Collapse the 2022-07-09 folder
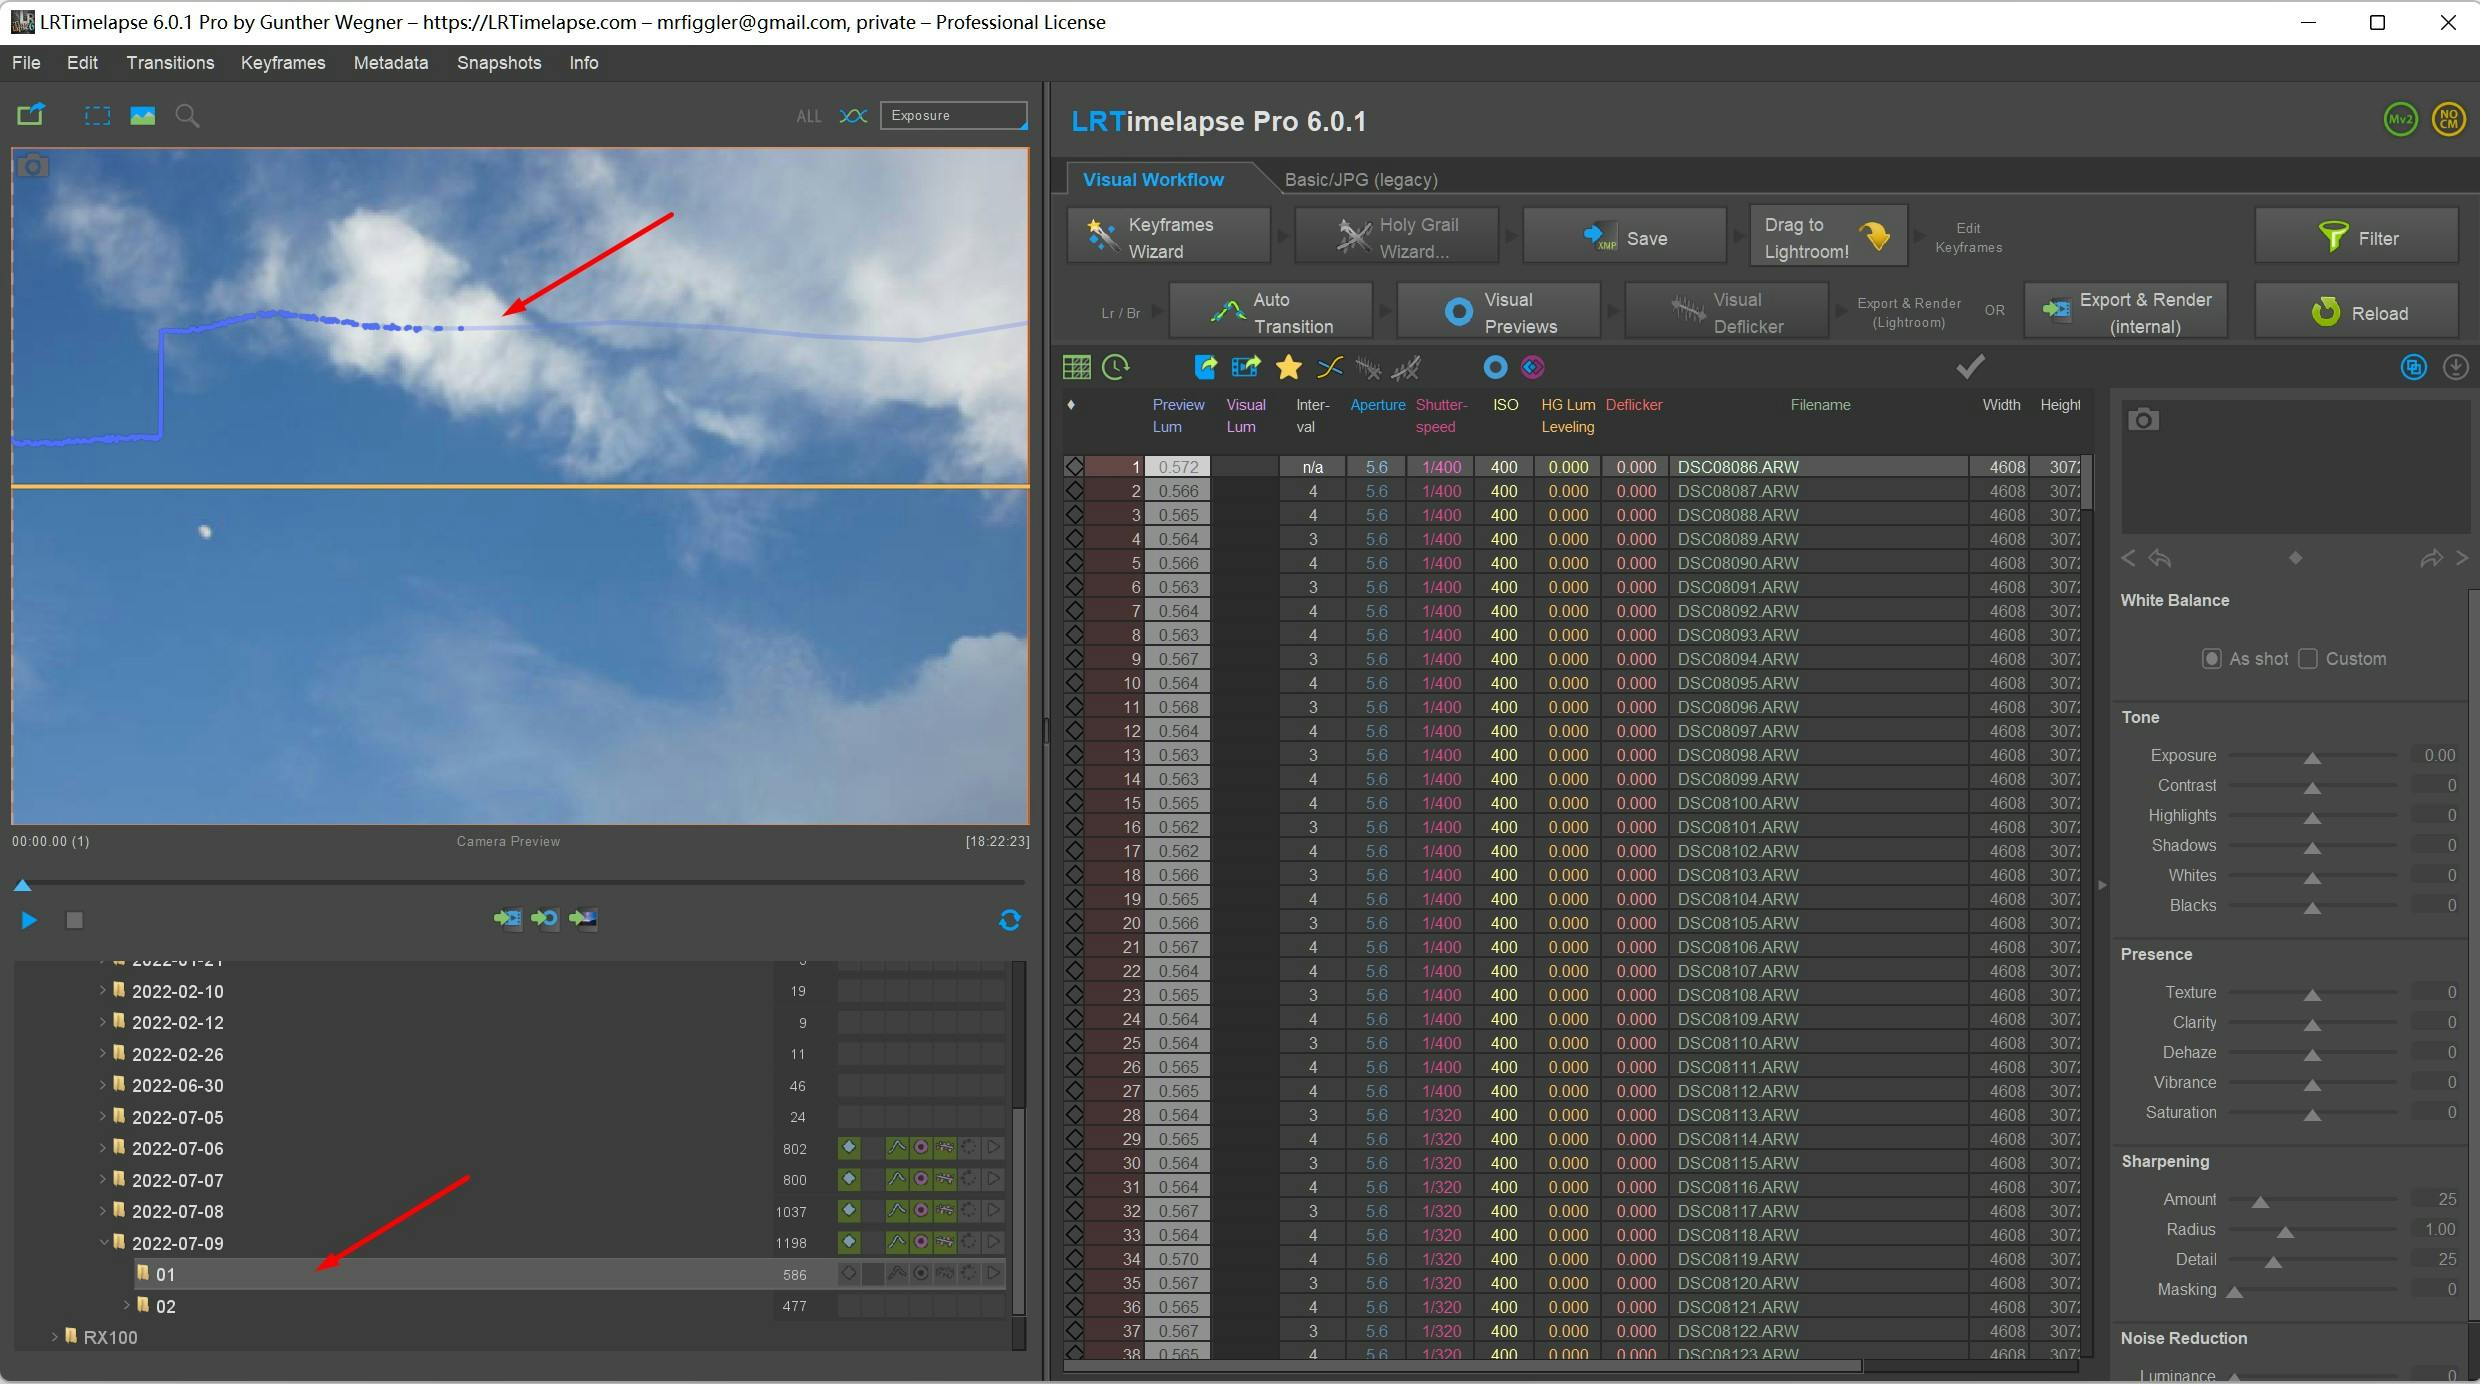Viewport: 2480px width, 1384px height. [103, 1242]
